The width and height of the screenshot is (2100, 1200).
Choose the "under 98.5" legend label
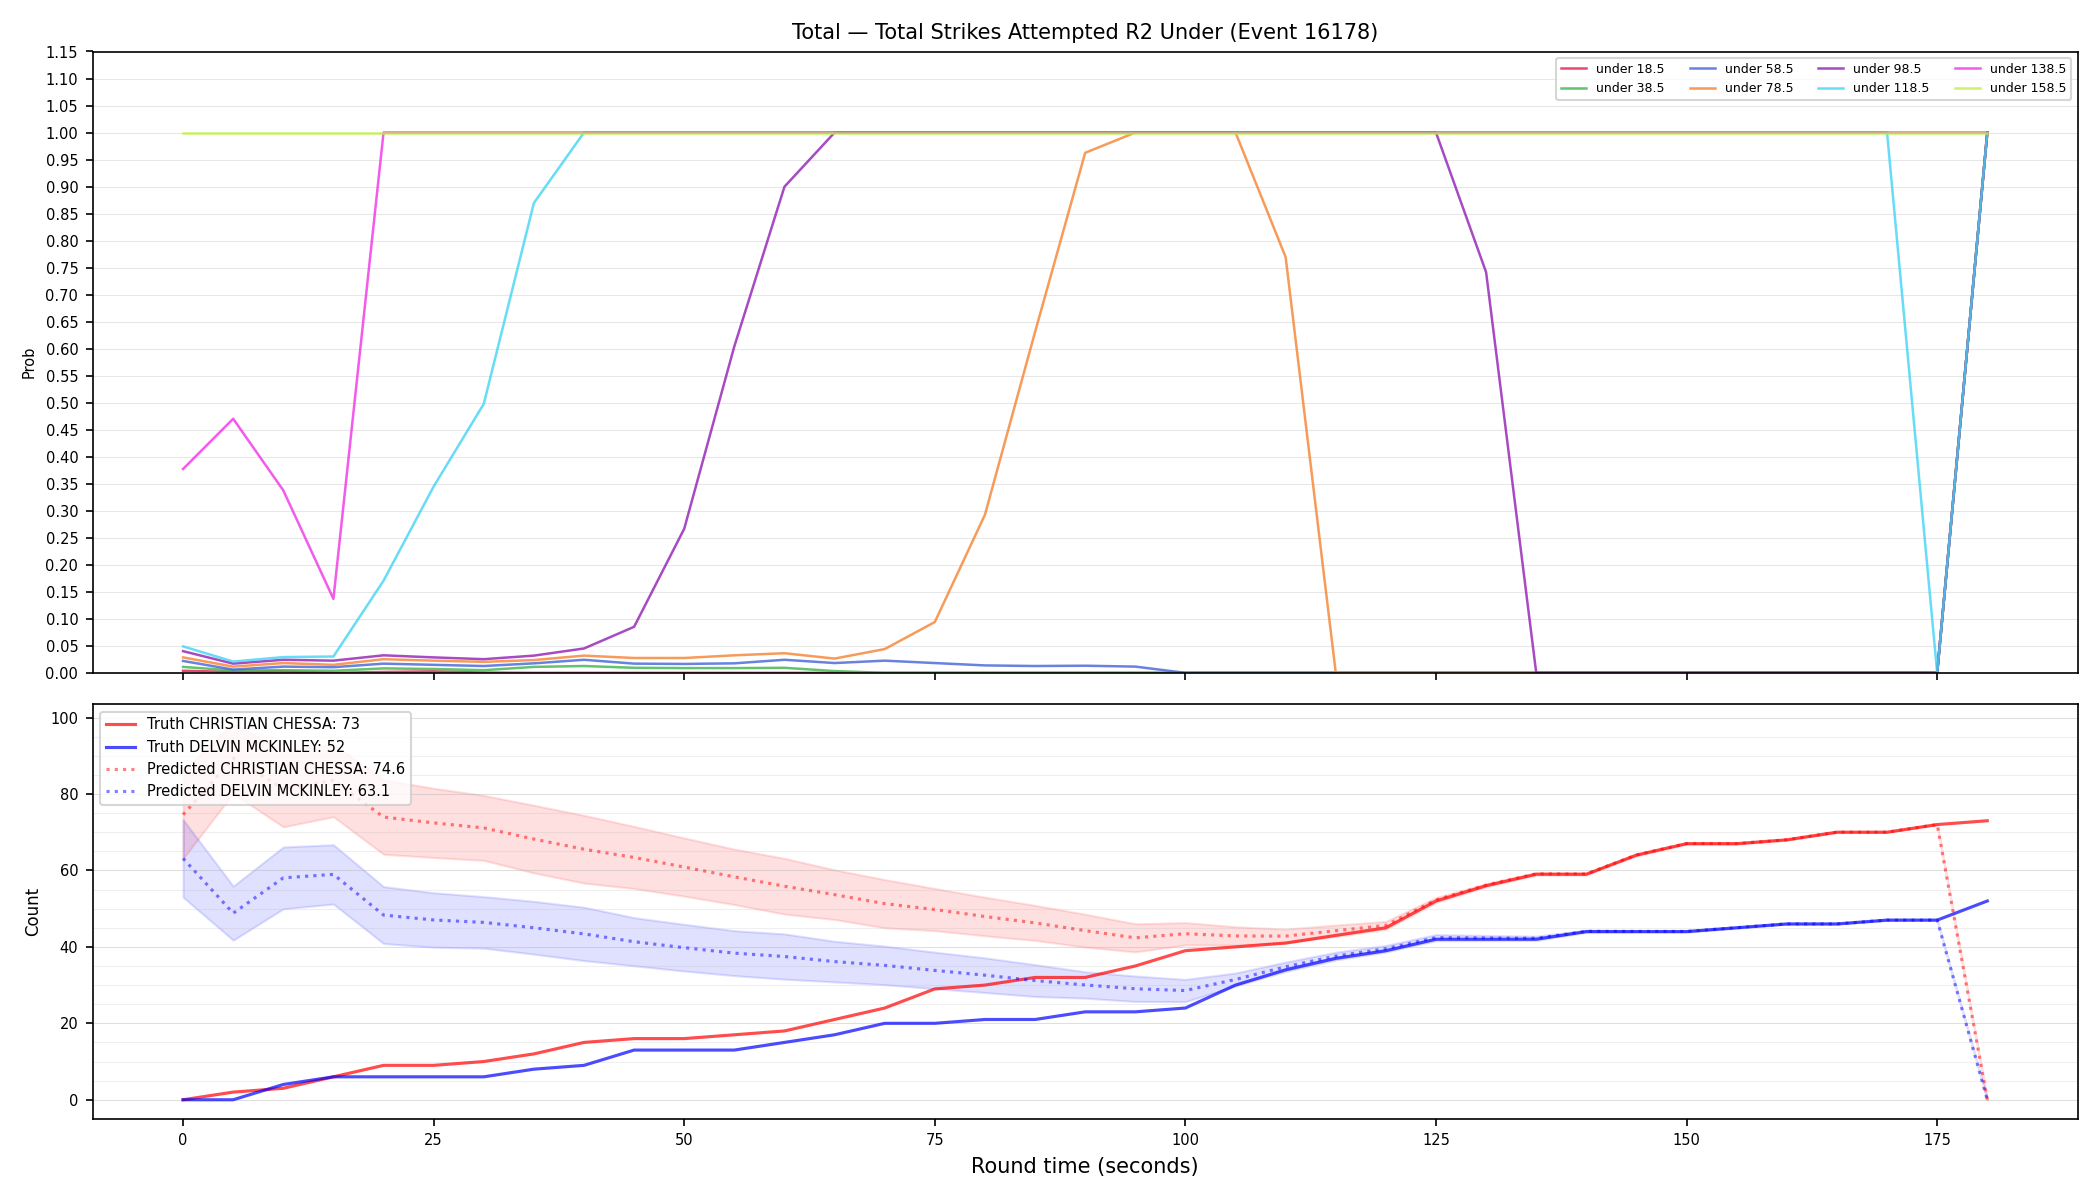click(x=1887, y=69)
